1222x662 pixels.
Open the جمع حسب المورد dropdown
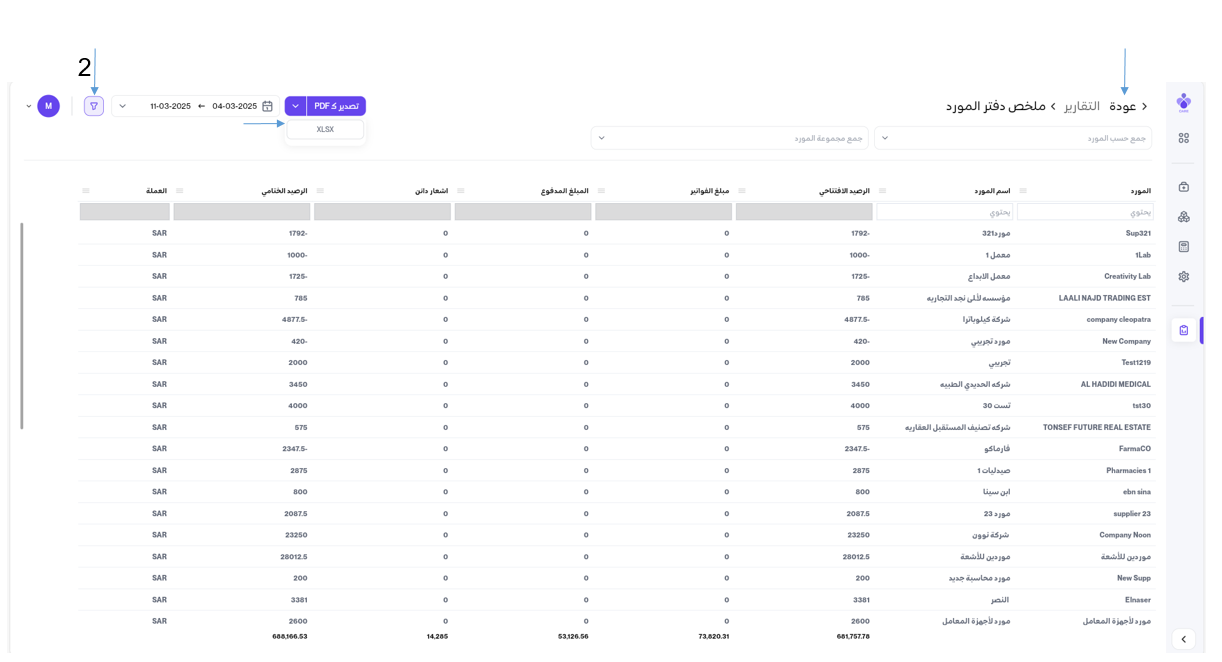1012,138
